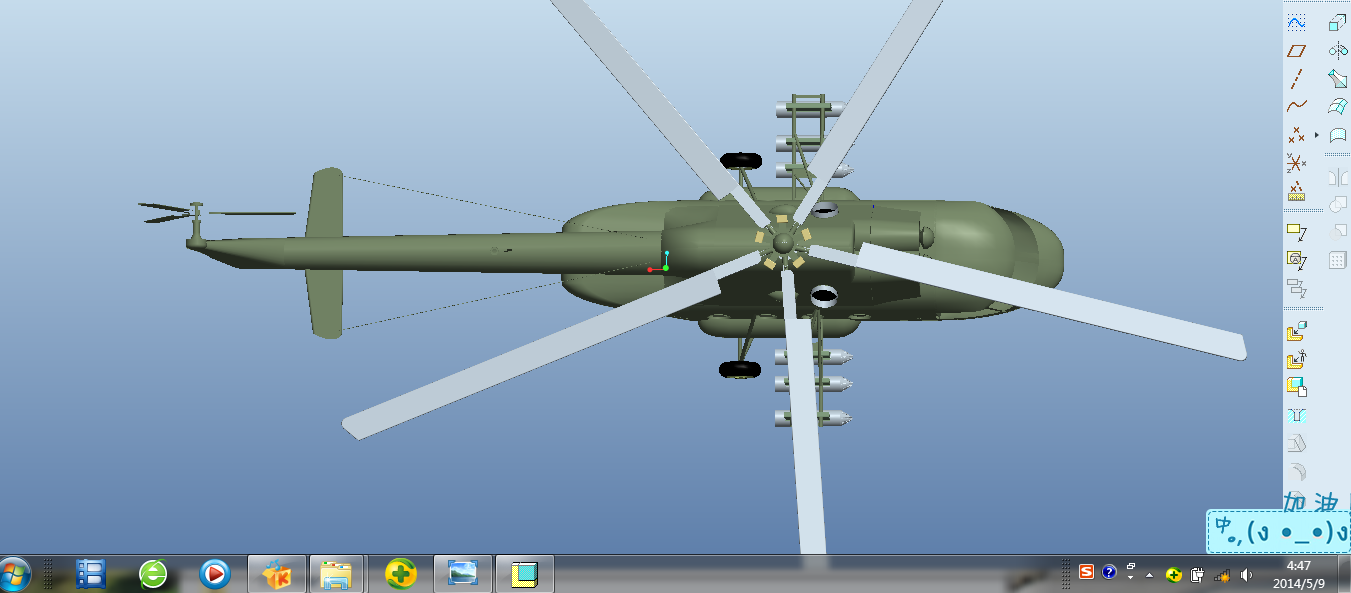The height and width of the screenshot is (593, 1351).
Task: Select the Revolve tool
Action: click(x=1337, y=50)
